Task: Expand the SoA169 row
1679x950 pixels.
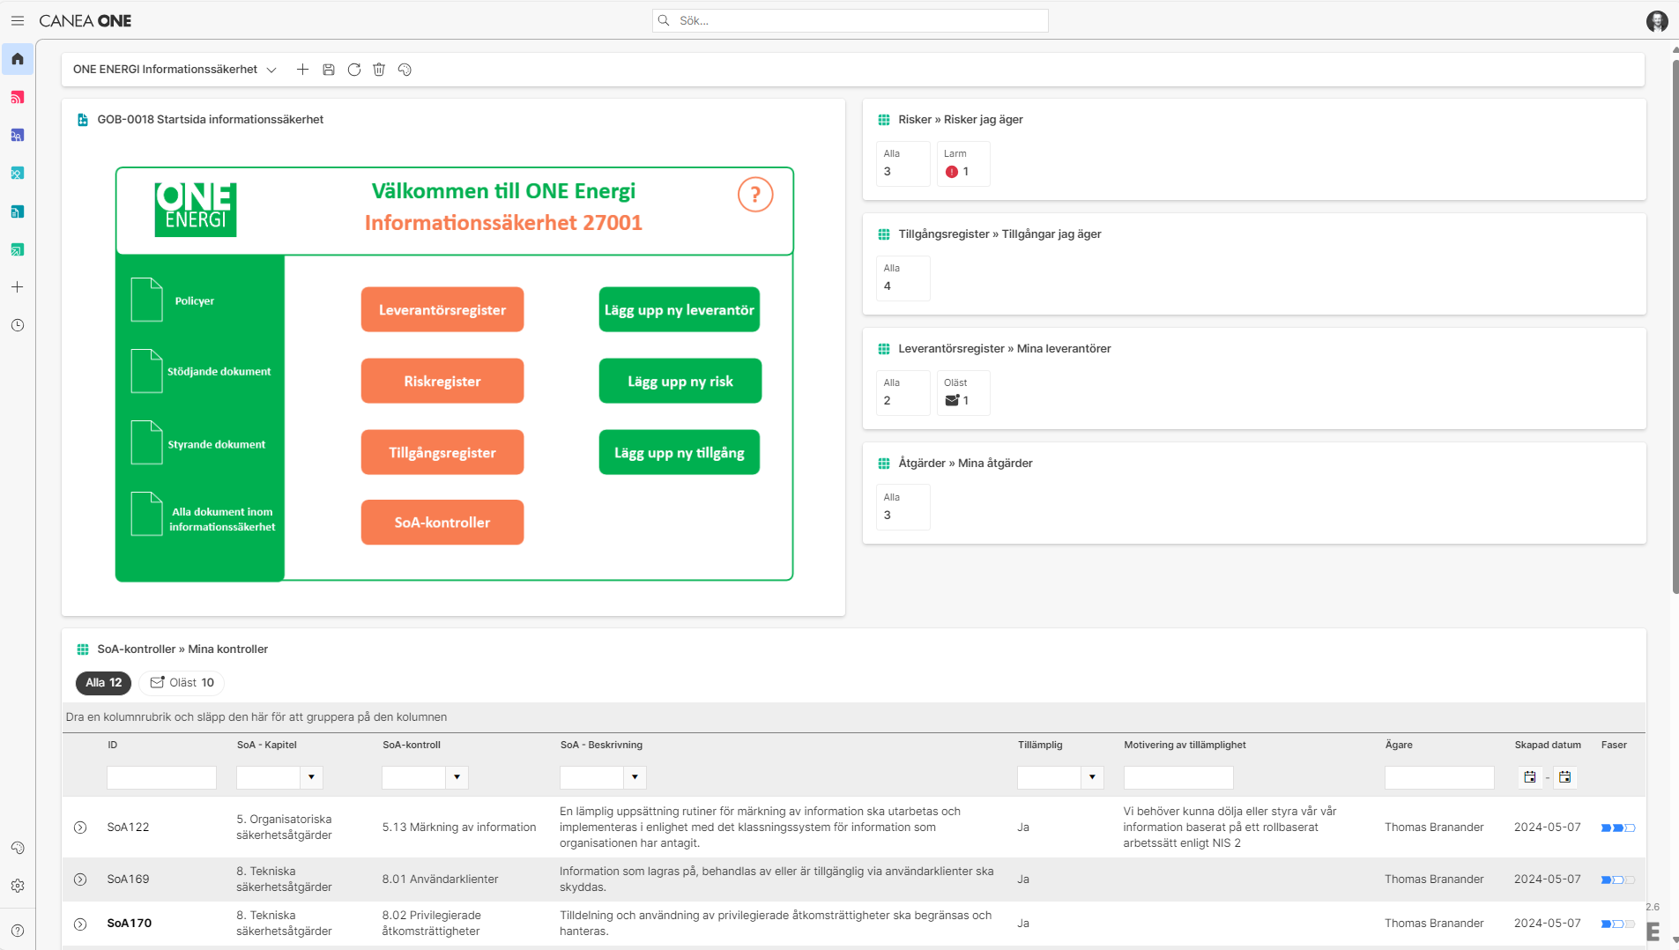Action: (80, 880)
